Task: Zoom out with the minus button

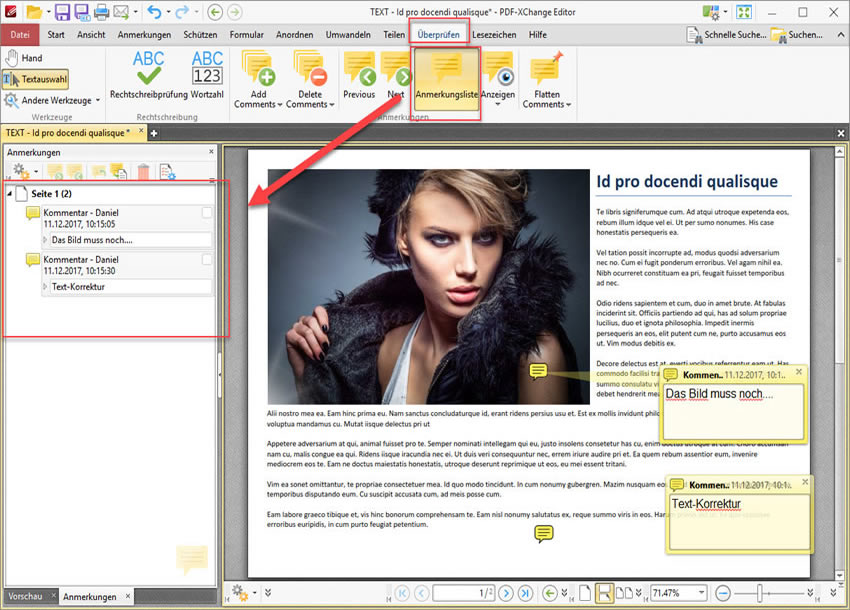Action: (723, 593)
